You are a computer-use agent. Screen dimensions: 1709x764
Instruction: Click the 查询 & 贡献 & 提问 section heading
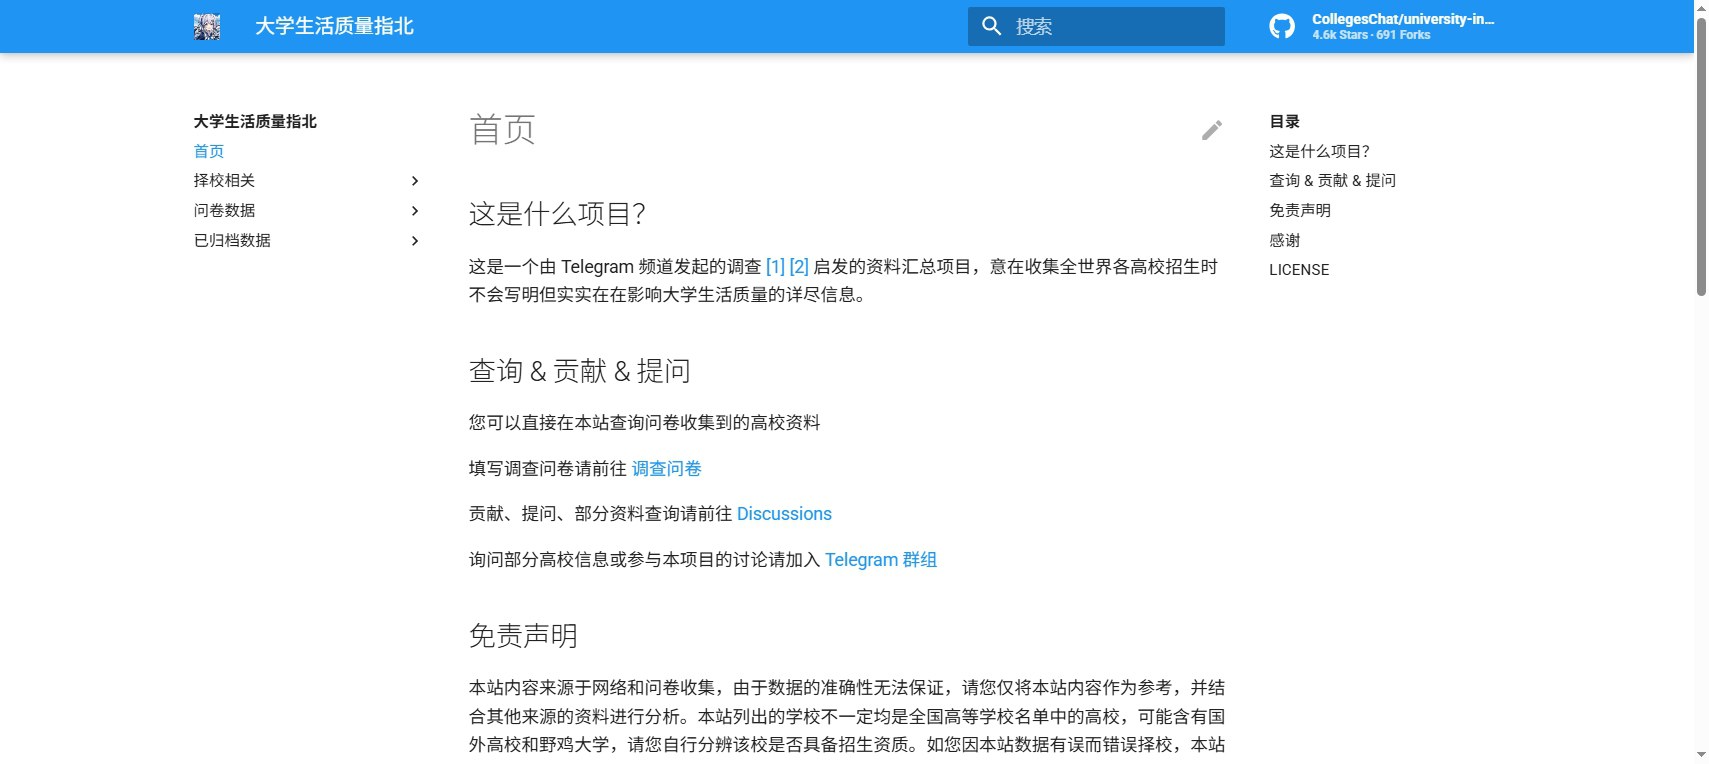click(x=580, y=371)
